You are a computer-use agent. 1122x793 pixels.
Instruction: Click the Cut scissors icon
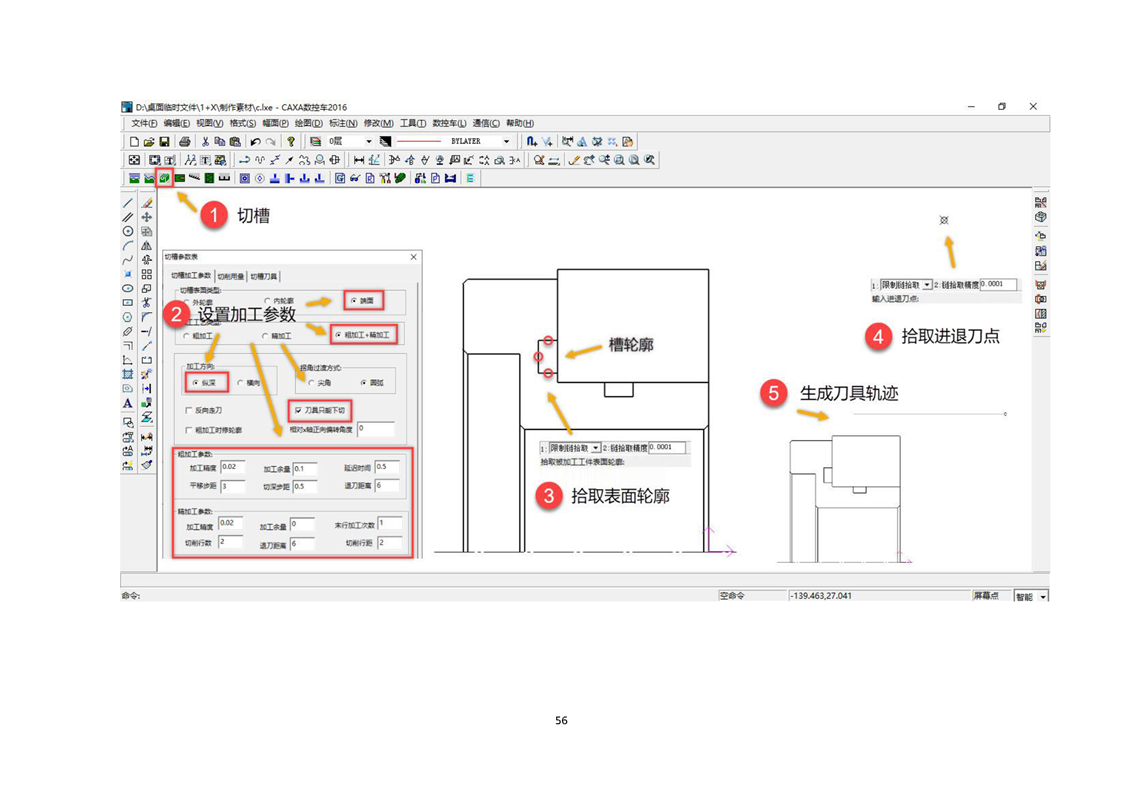point(205,142)
